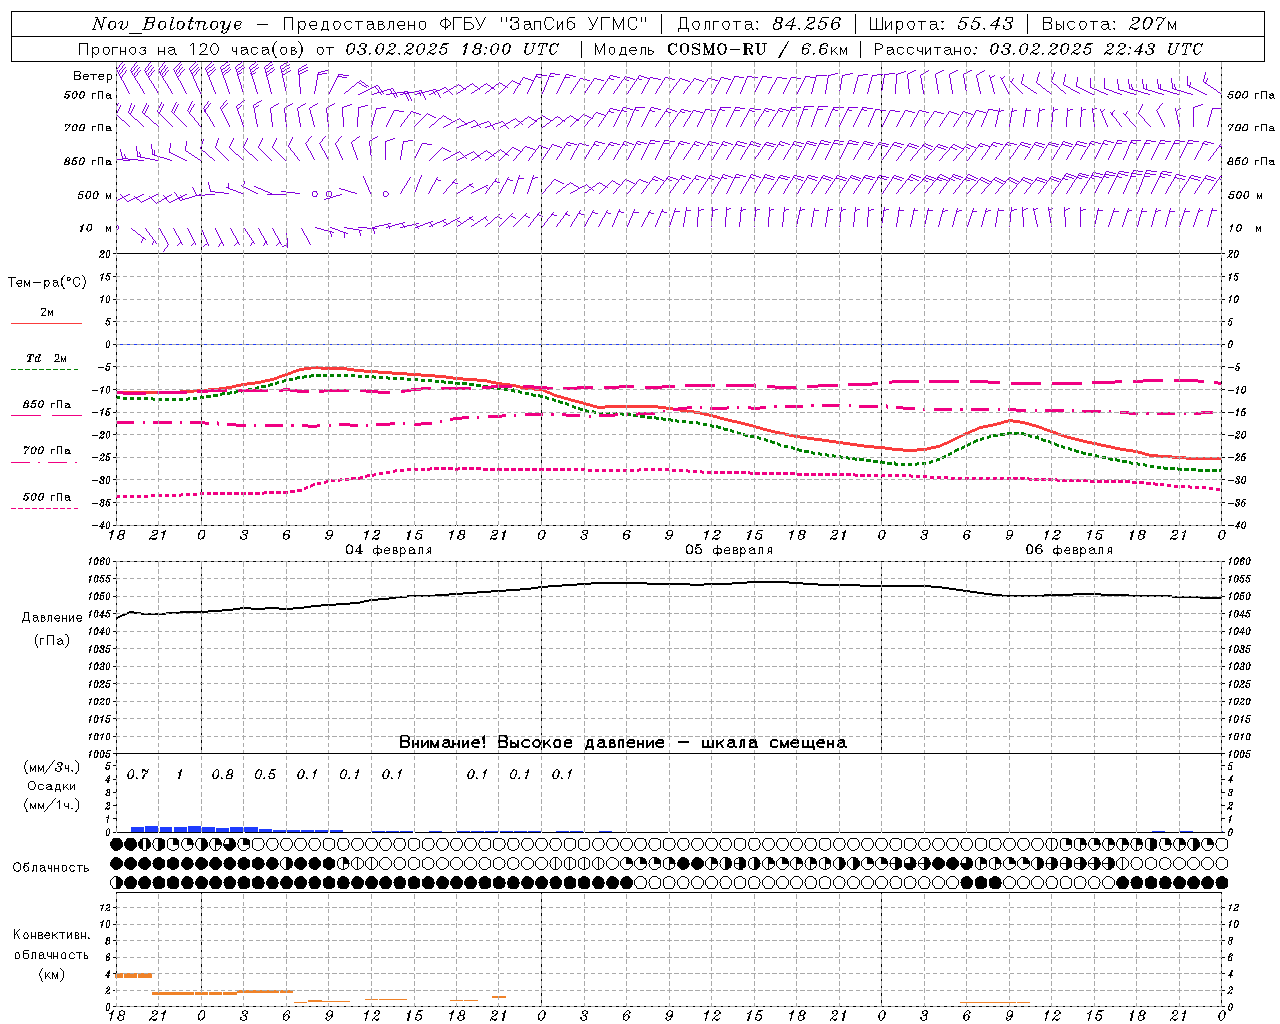Click the station name Nov_Bolotnoye
Viewport: 1280px width, 1024px height.
pos(167,24)
